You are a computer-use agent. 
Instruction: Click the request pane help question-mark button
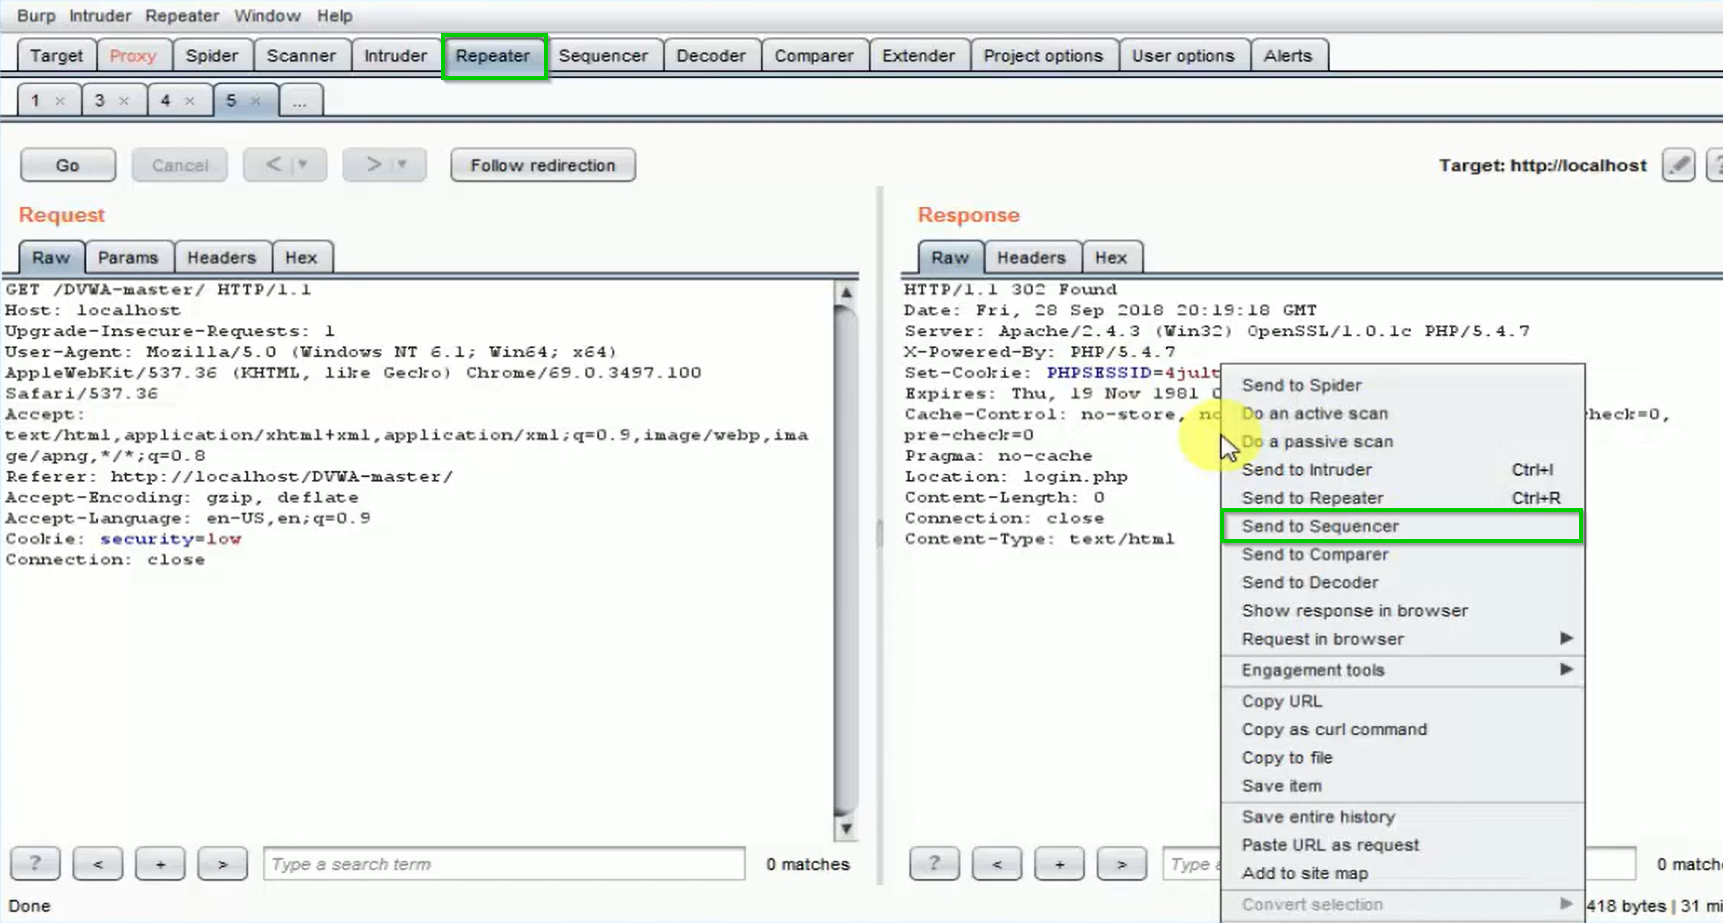[x=35, y=863]
